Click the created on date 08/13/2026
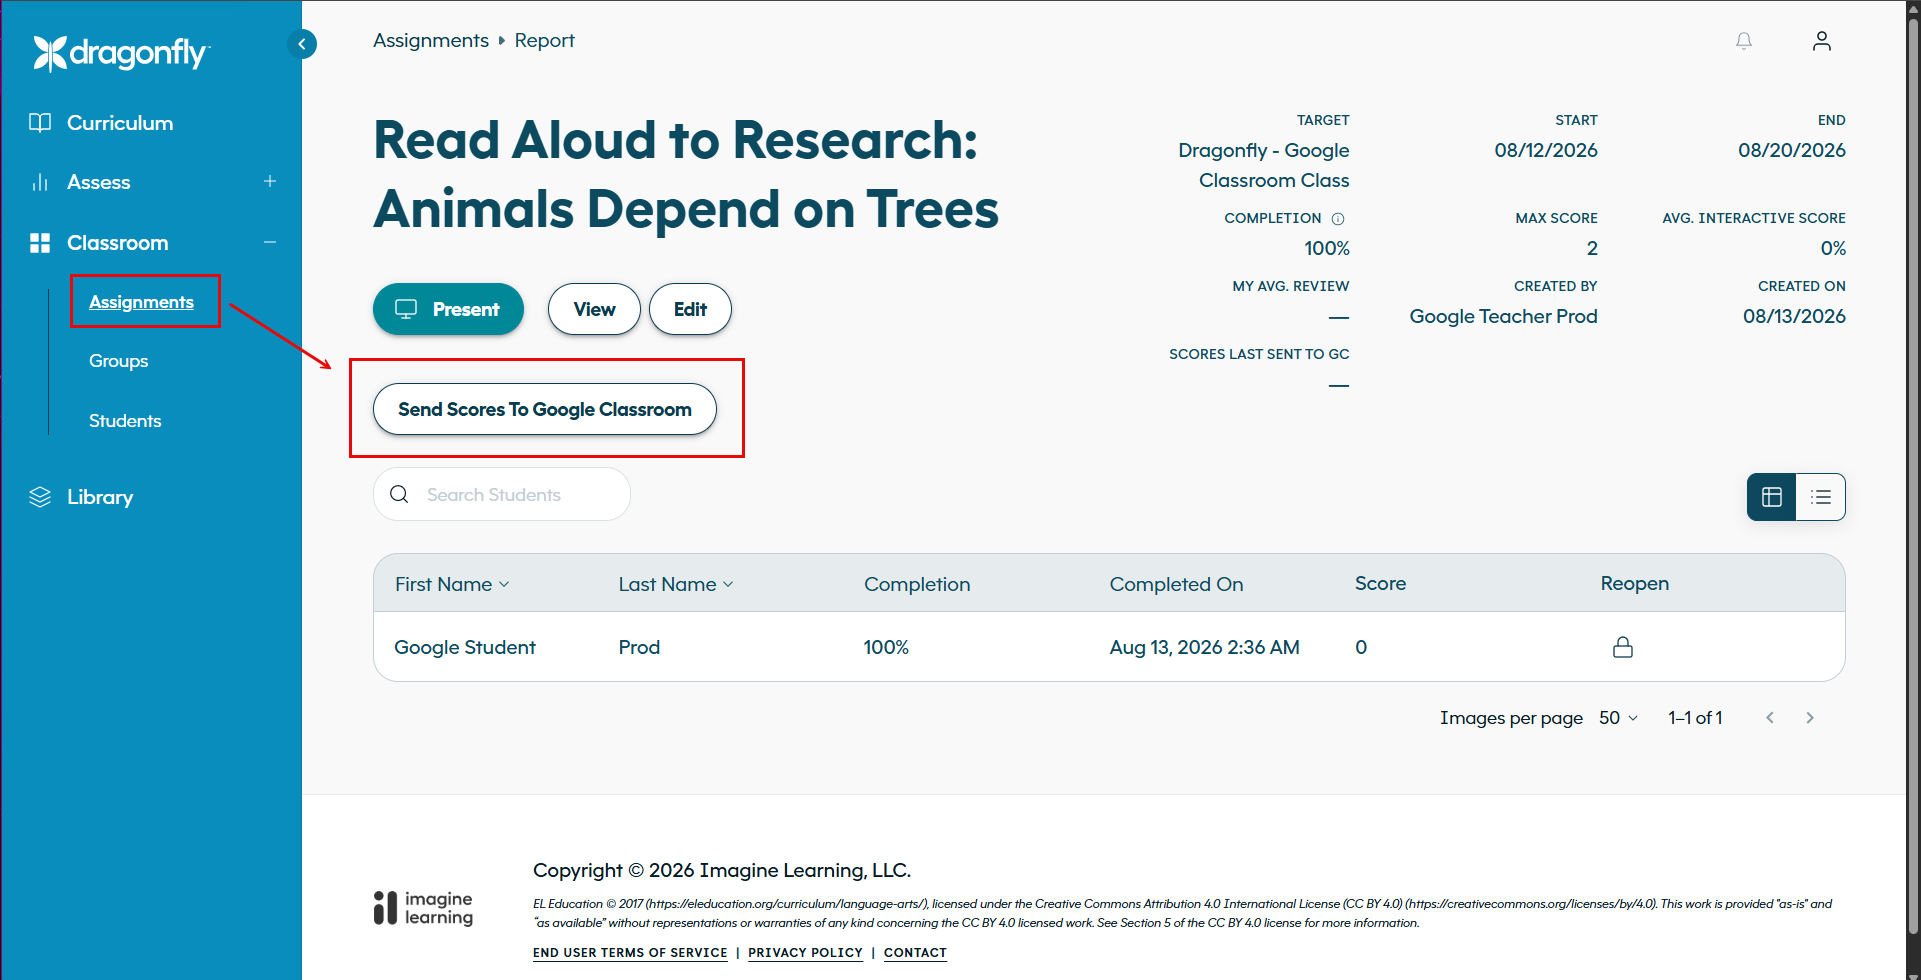The height and width of the screenshot is (980, 1921). pos(1794,316)
